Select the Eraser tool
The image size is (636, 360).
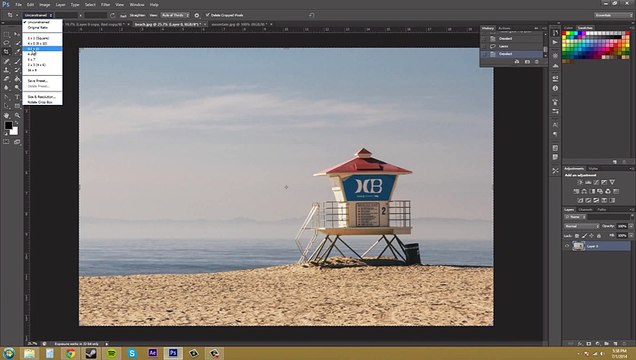(6, 79)
